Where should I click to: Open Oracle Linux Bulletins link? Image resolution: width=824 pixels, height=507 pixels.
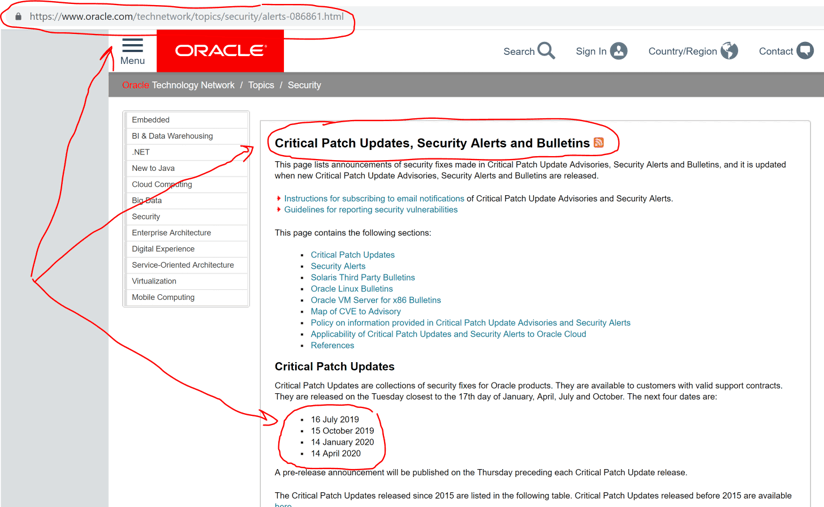(x=352, y=289)
